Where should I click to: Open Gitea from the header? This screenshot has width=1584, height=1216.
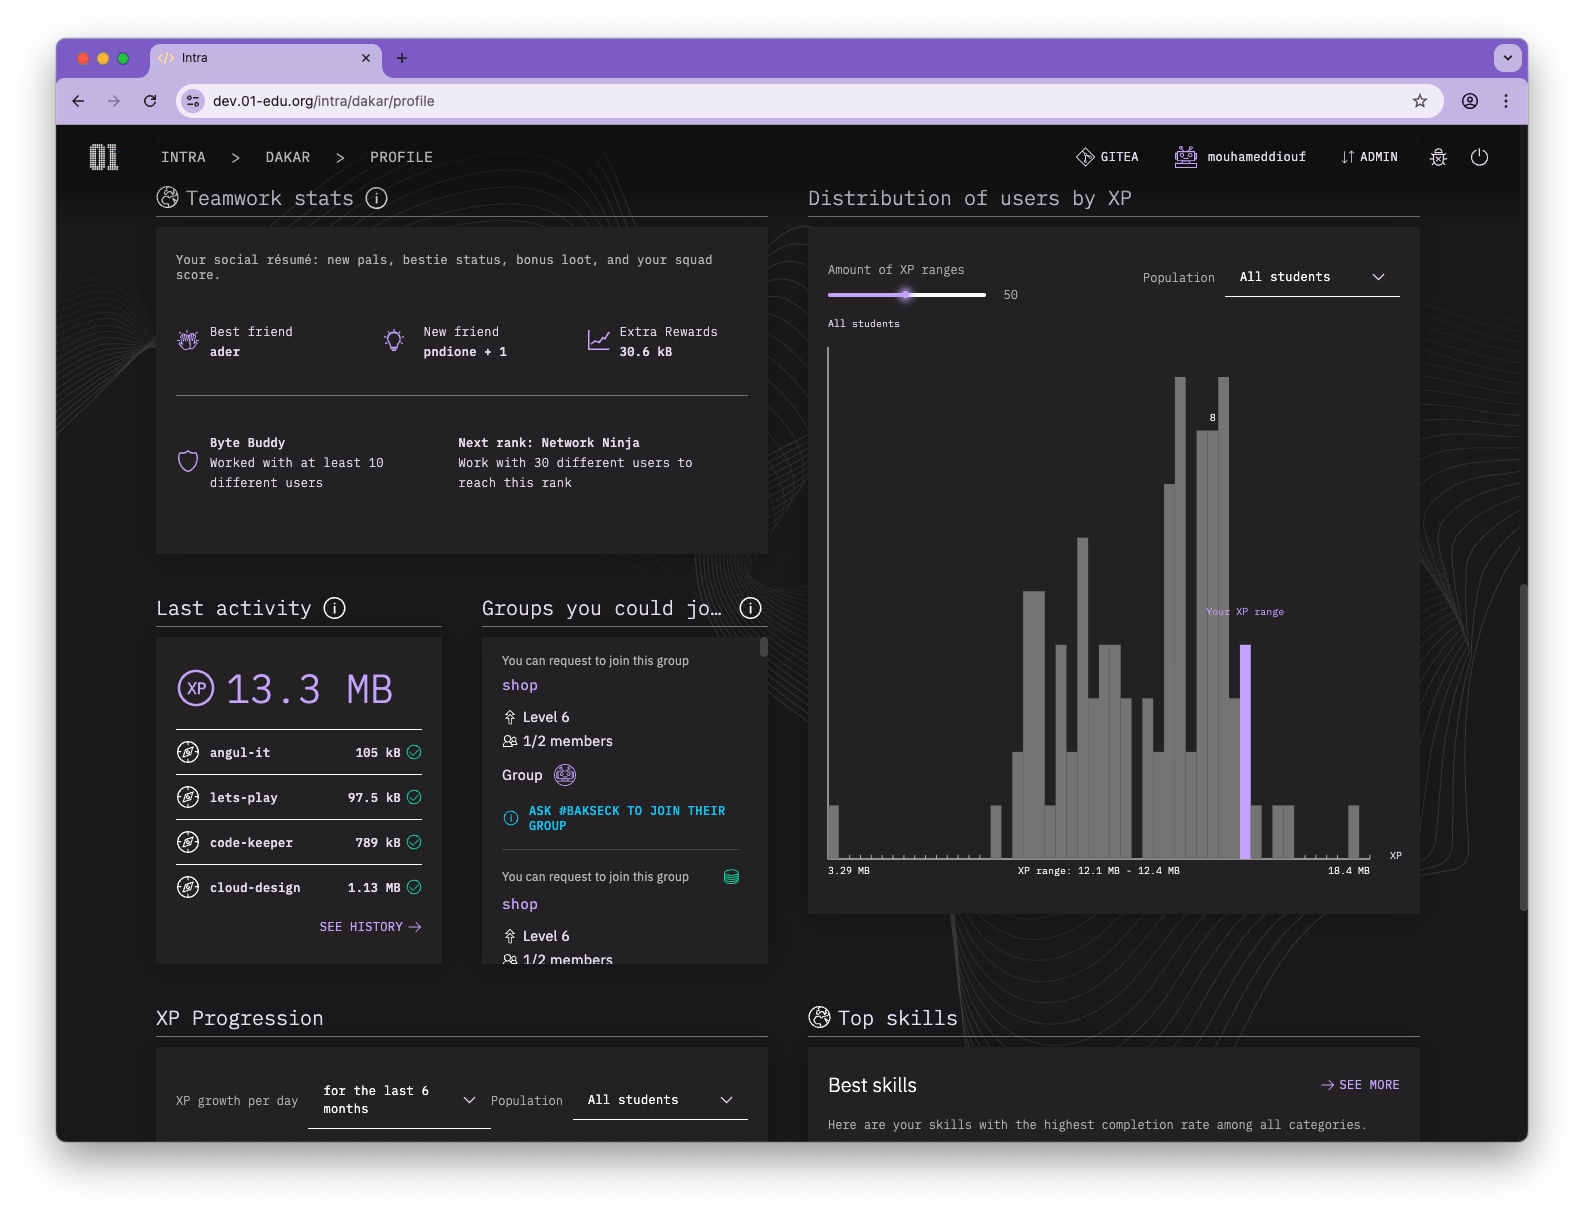[1107, 157]
